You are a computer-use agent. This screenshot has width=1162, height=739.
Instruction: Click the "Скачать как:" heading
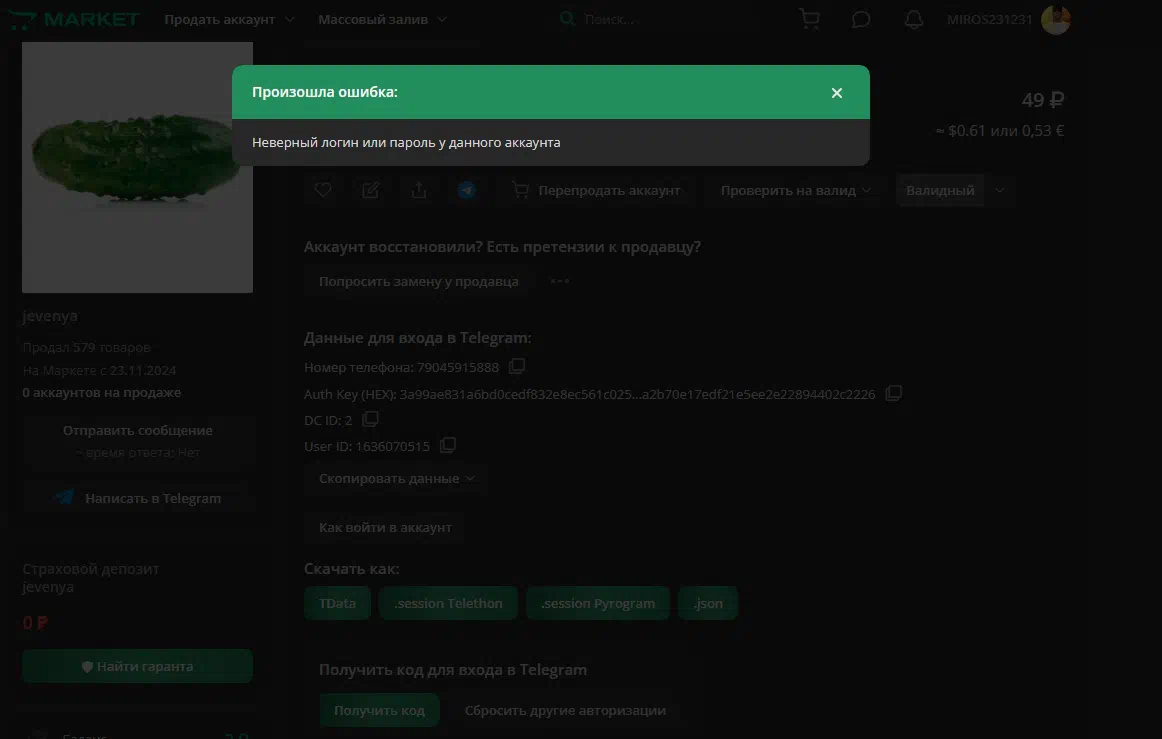pyautogui.click(x=351, y=569)
